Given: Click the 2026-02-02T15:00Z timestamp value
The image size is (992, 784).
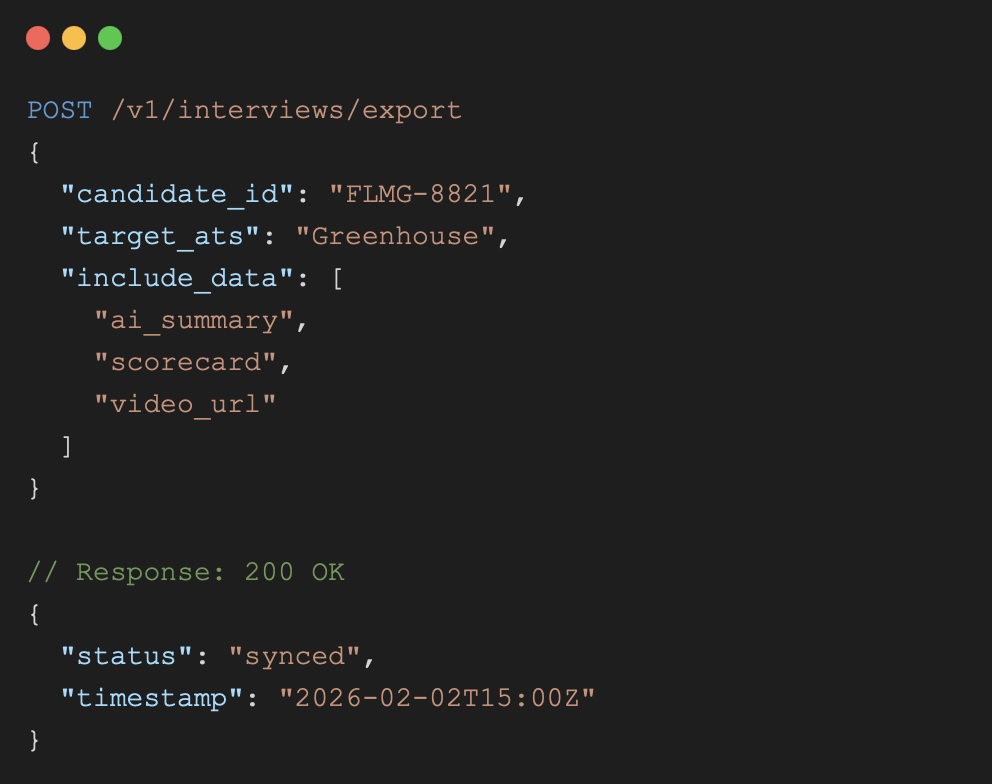Looking at the screenshot, I should click(x=437, y=698).
